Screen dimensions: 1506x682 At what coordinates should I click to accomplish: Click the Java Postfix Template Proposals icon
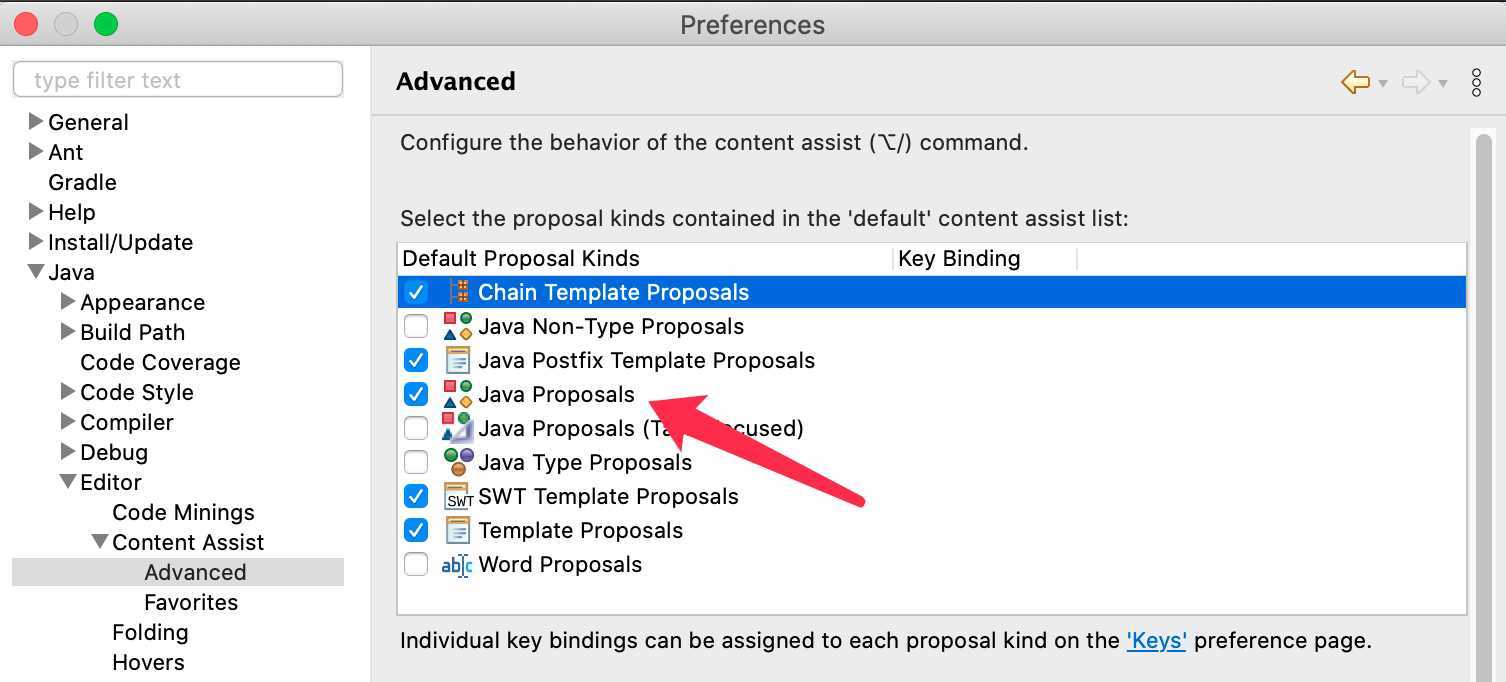(x=458, y=360)
